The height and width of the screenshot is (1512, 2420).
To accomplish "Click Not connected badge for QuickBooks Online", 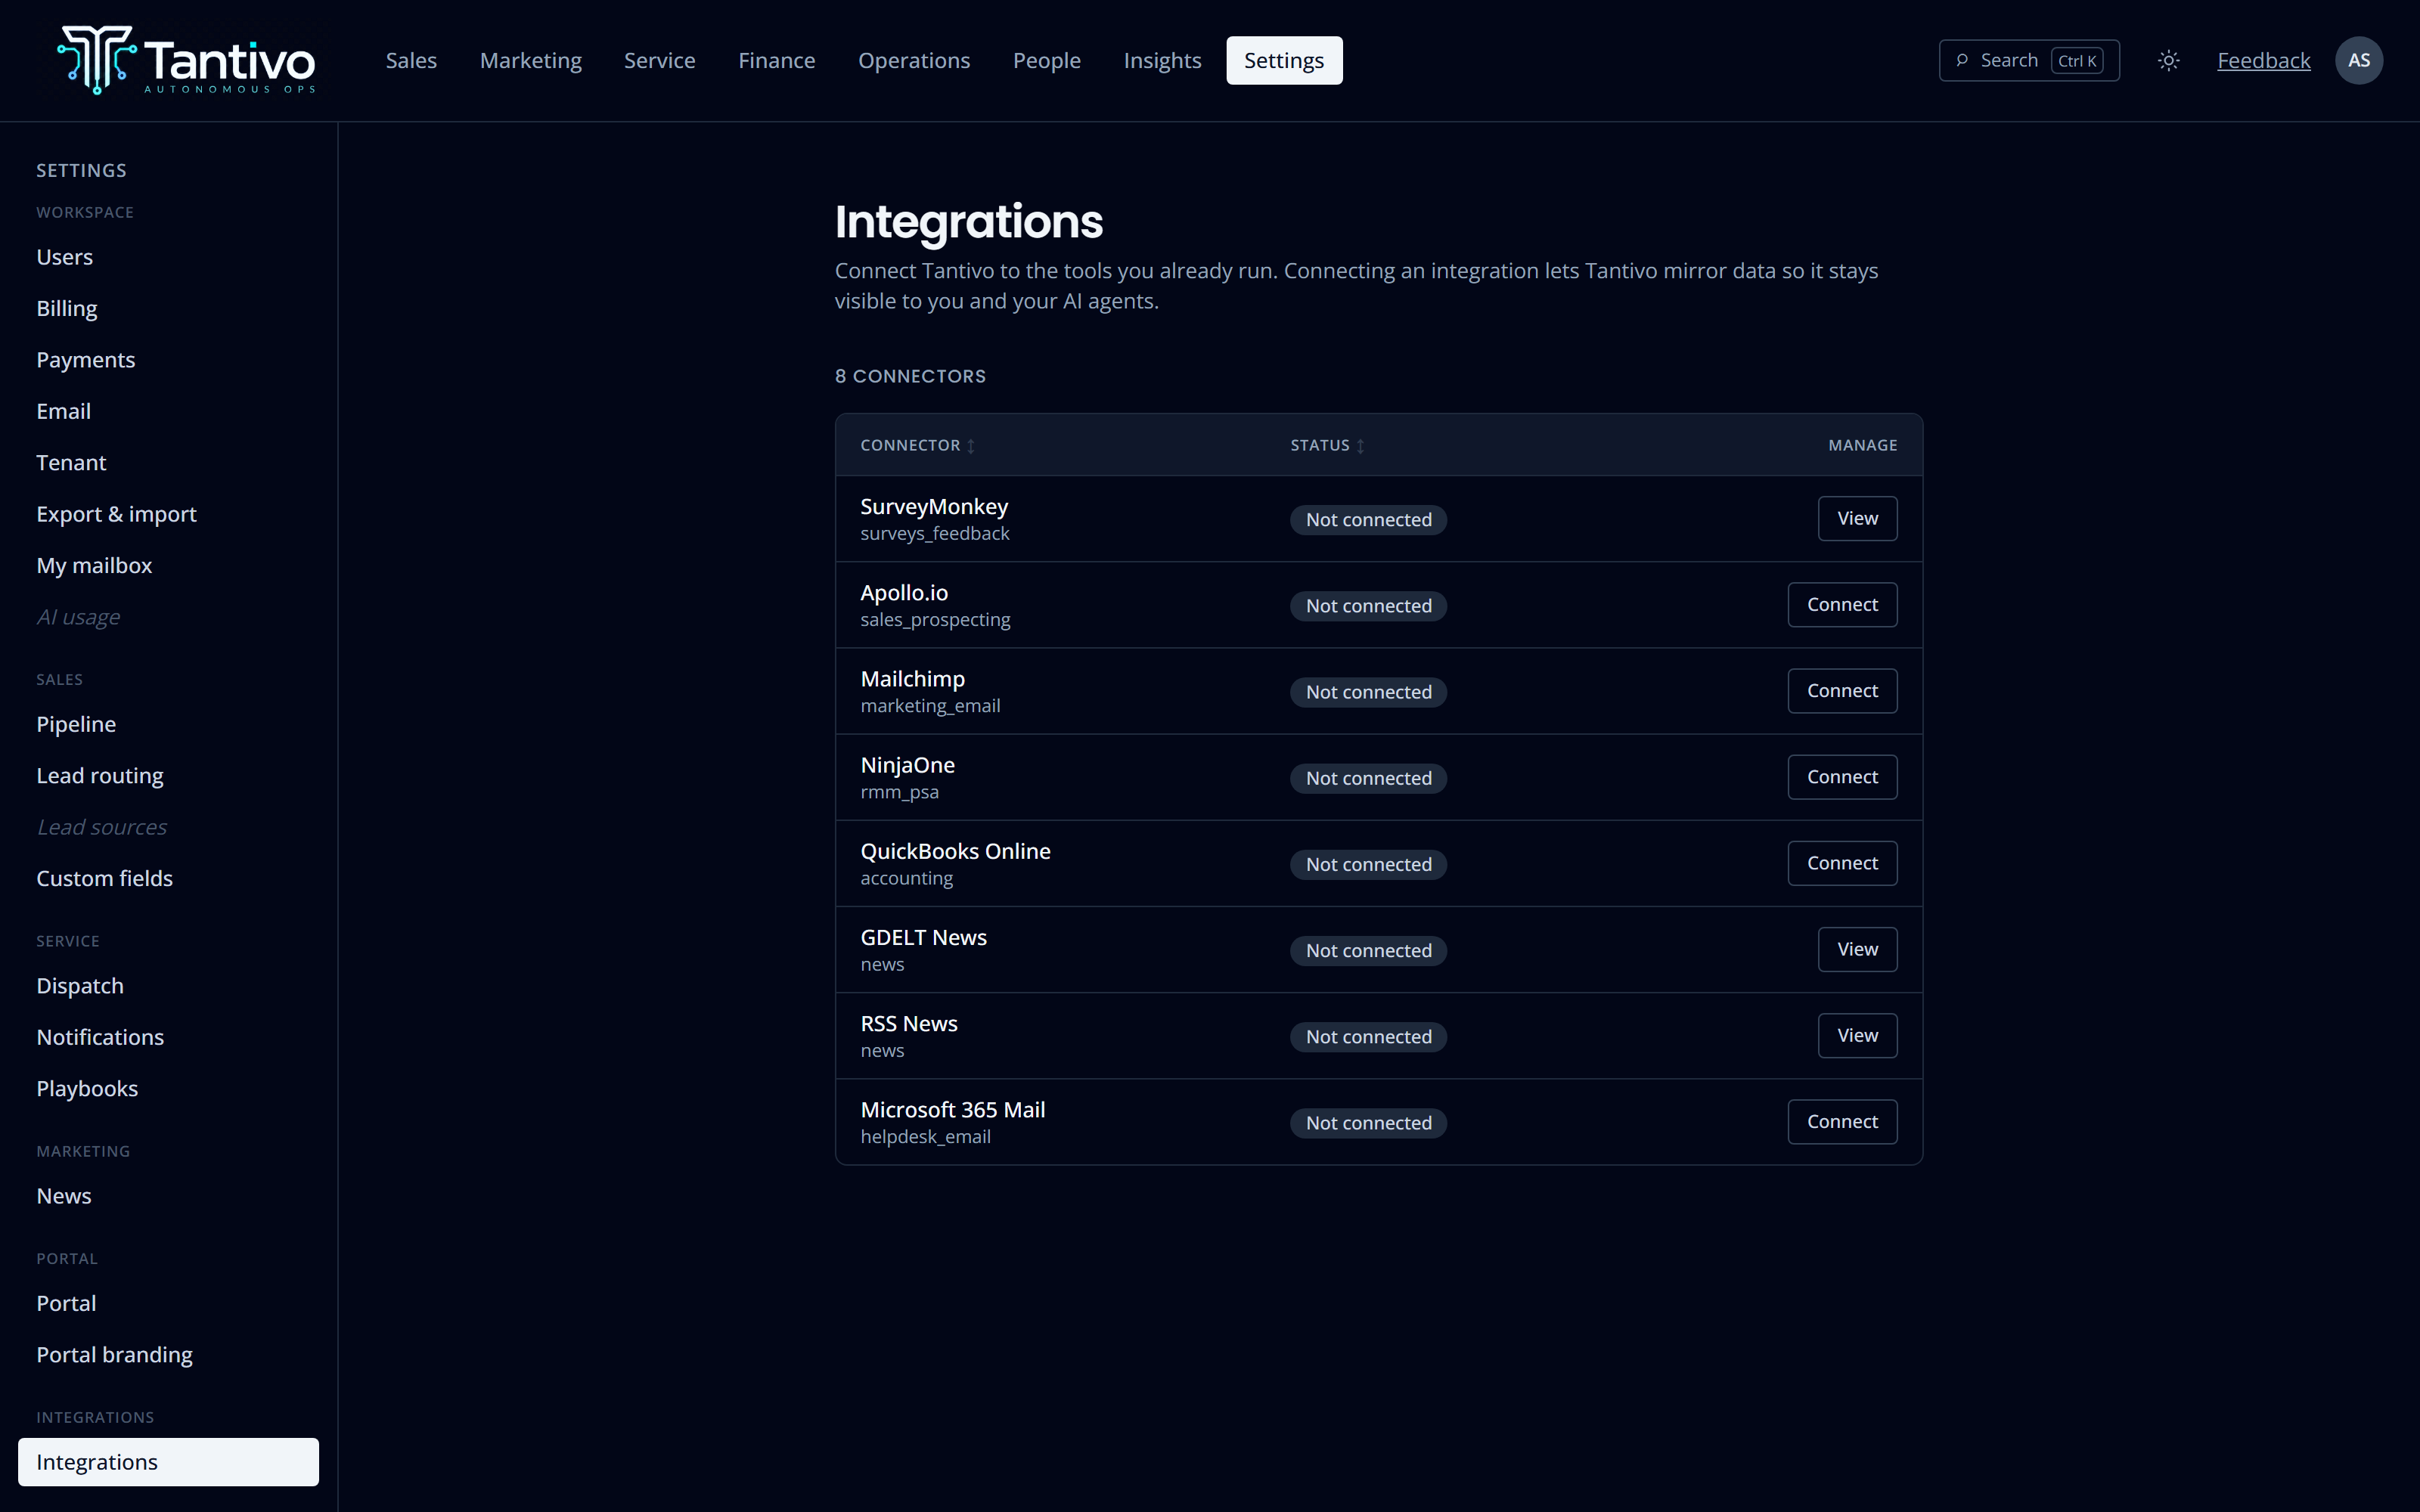I will coord(1368,864).
